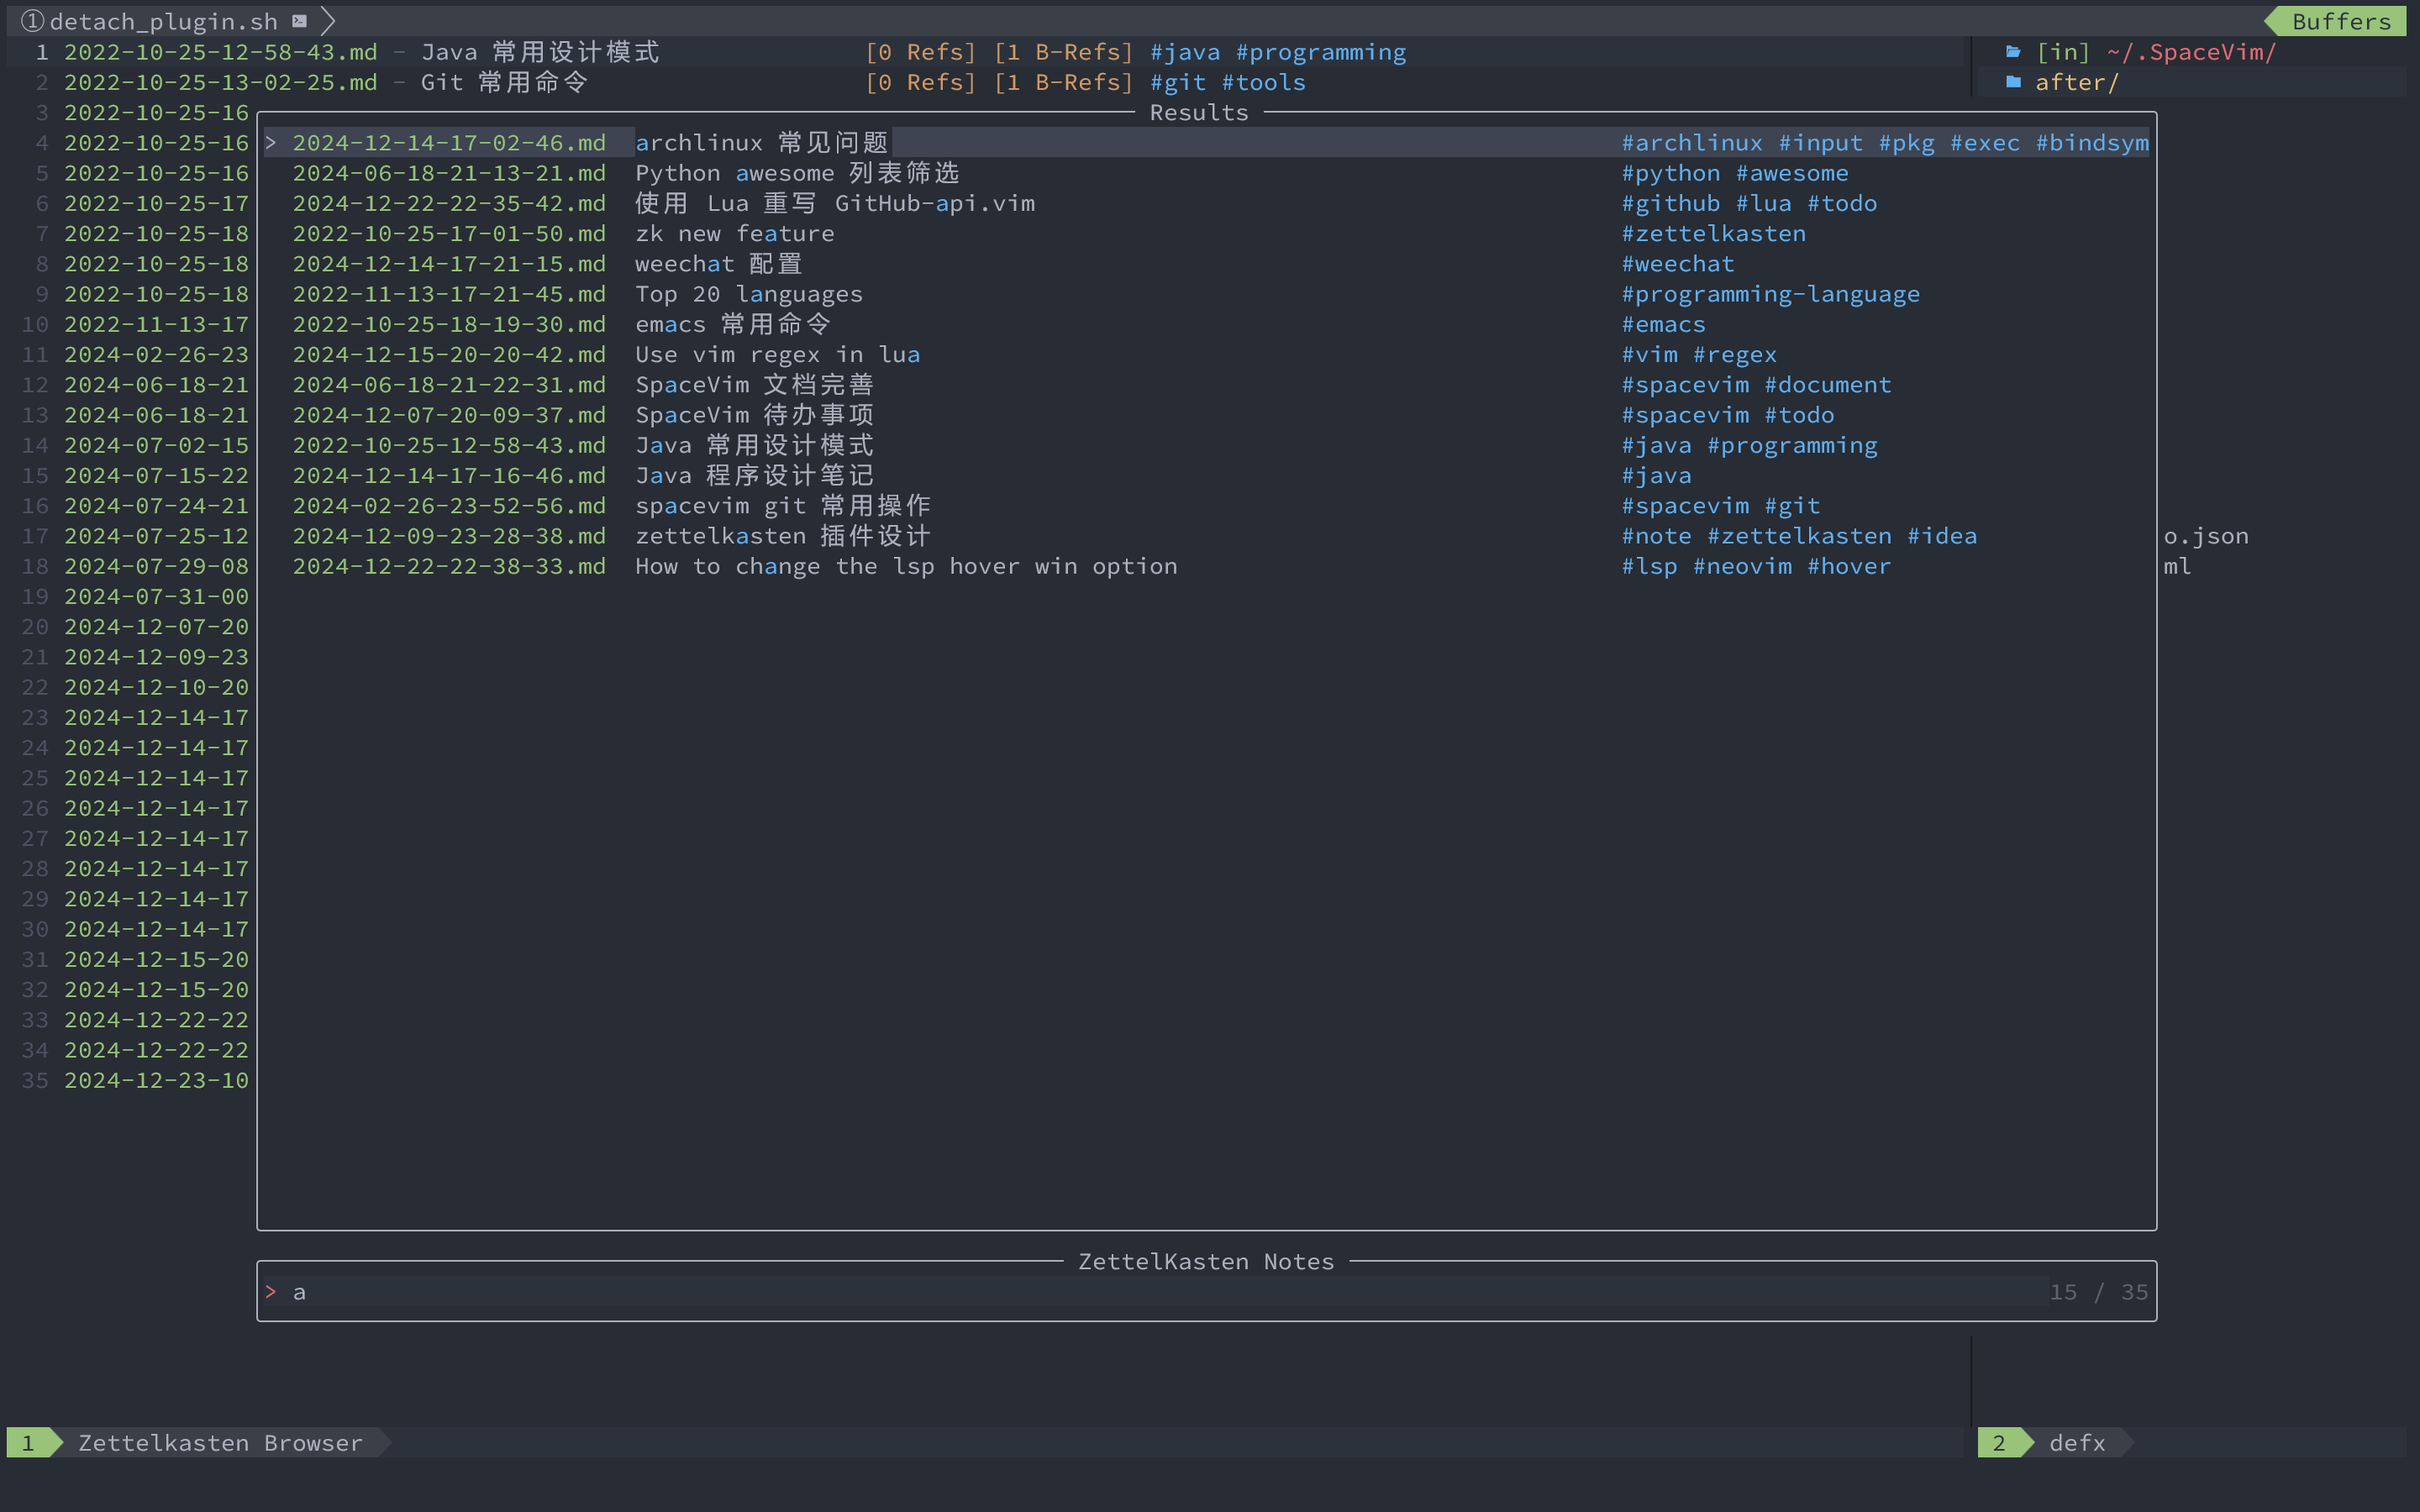Click the open folder icon beside ~/.SpaceVim/
This screenshot has height=1512, width=2420.
[2013, 52]
